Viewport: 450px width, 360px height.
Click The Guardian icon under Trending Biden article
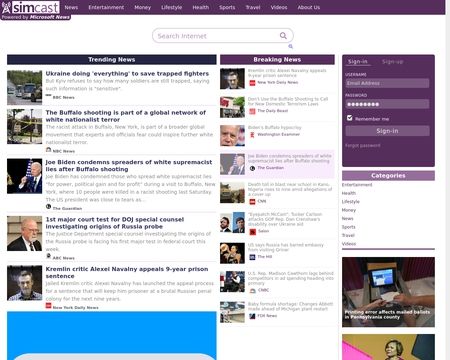pos(49,207)
